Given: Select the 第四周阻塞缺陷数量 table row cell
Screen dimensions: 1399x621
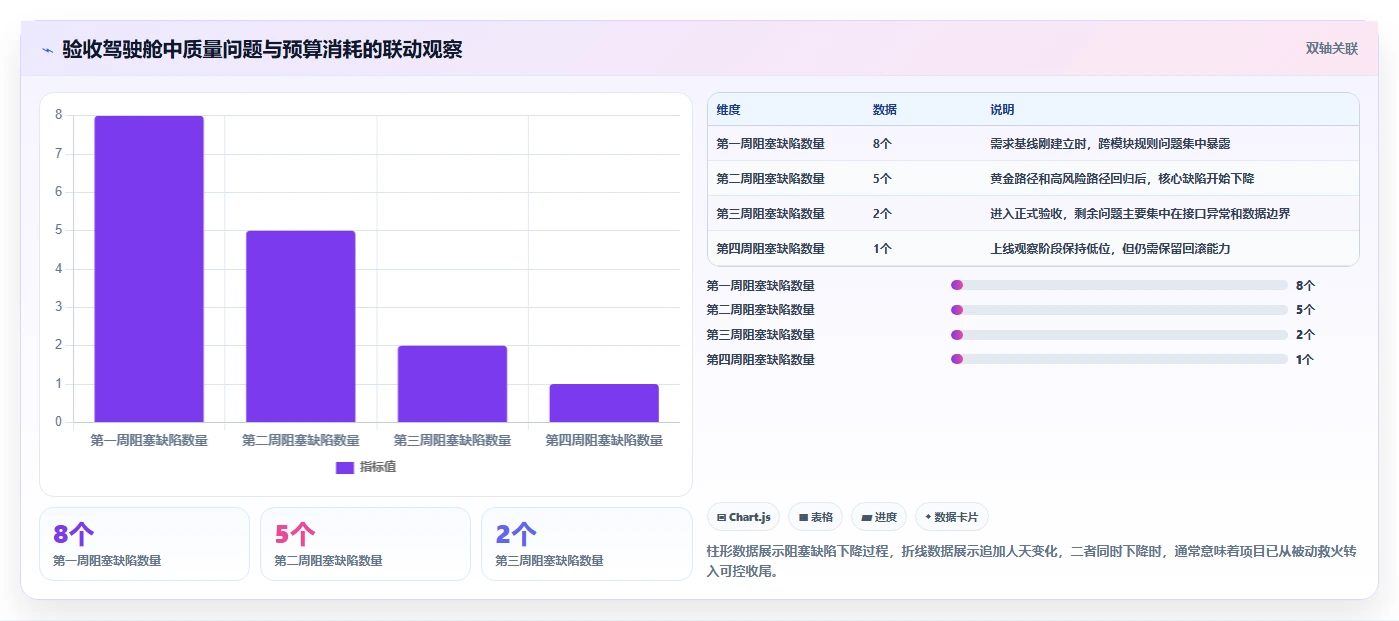Looking at the screenshot, I should click(771, 249).
